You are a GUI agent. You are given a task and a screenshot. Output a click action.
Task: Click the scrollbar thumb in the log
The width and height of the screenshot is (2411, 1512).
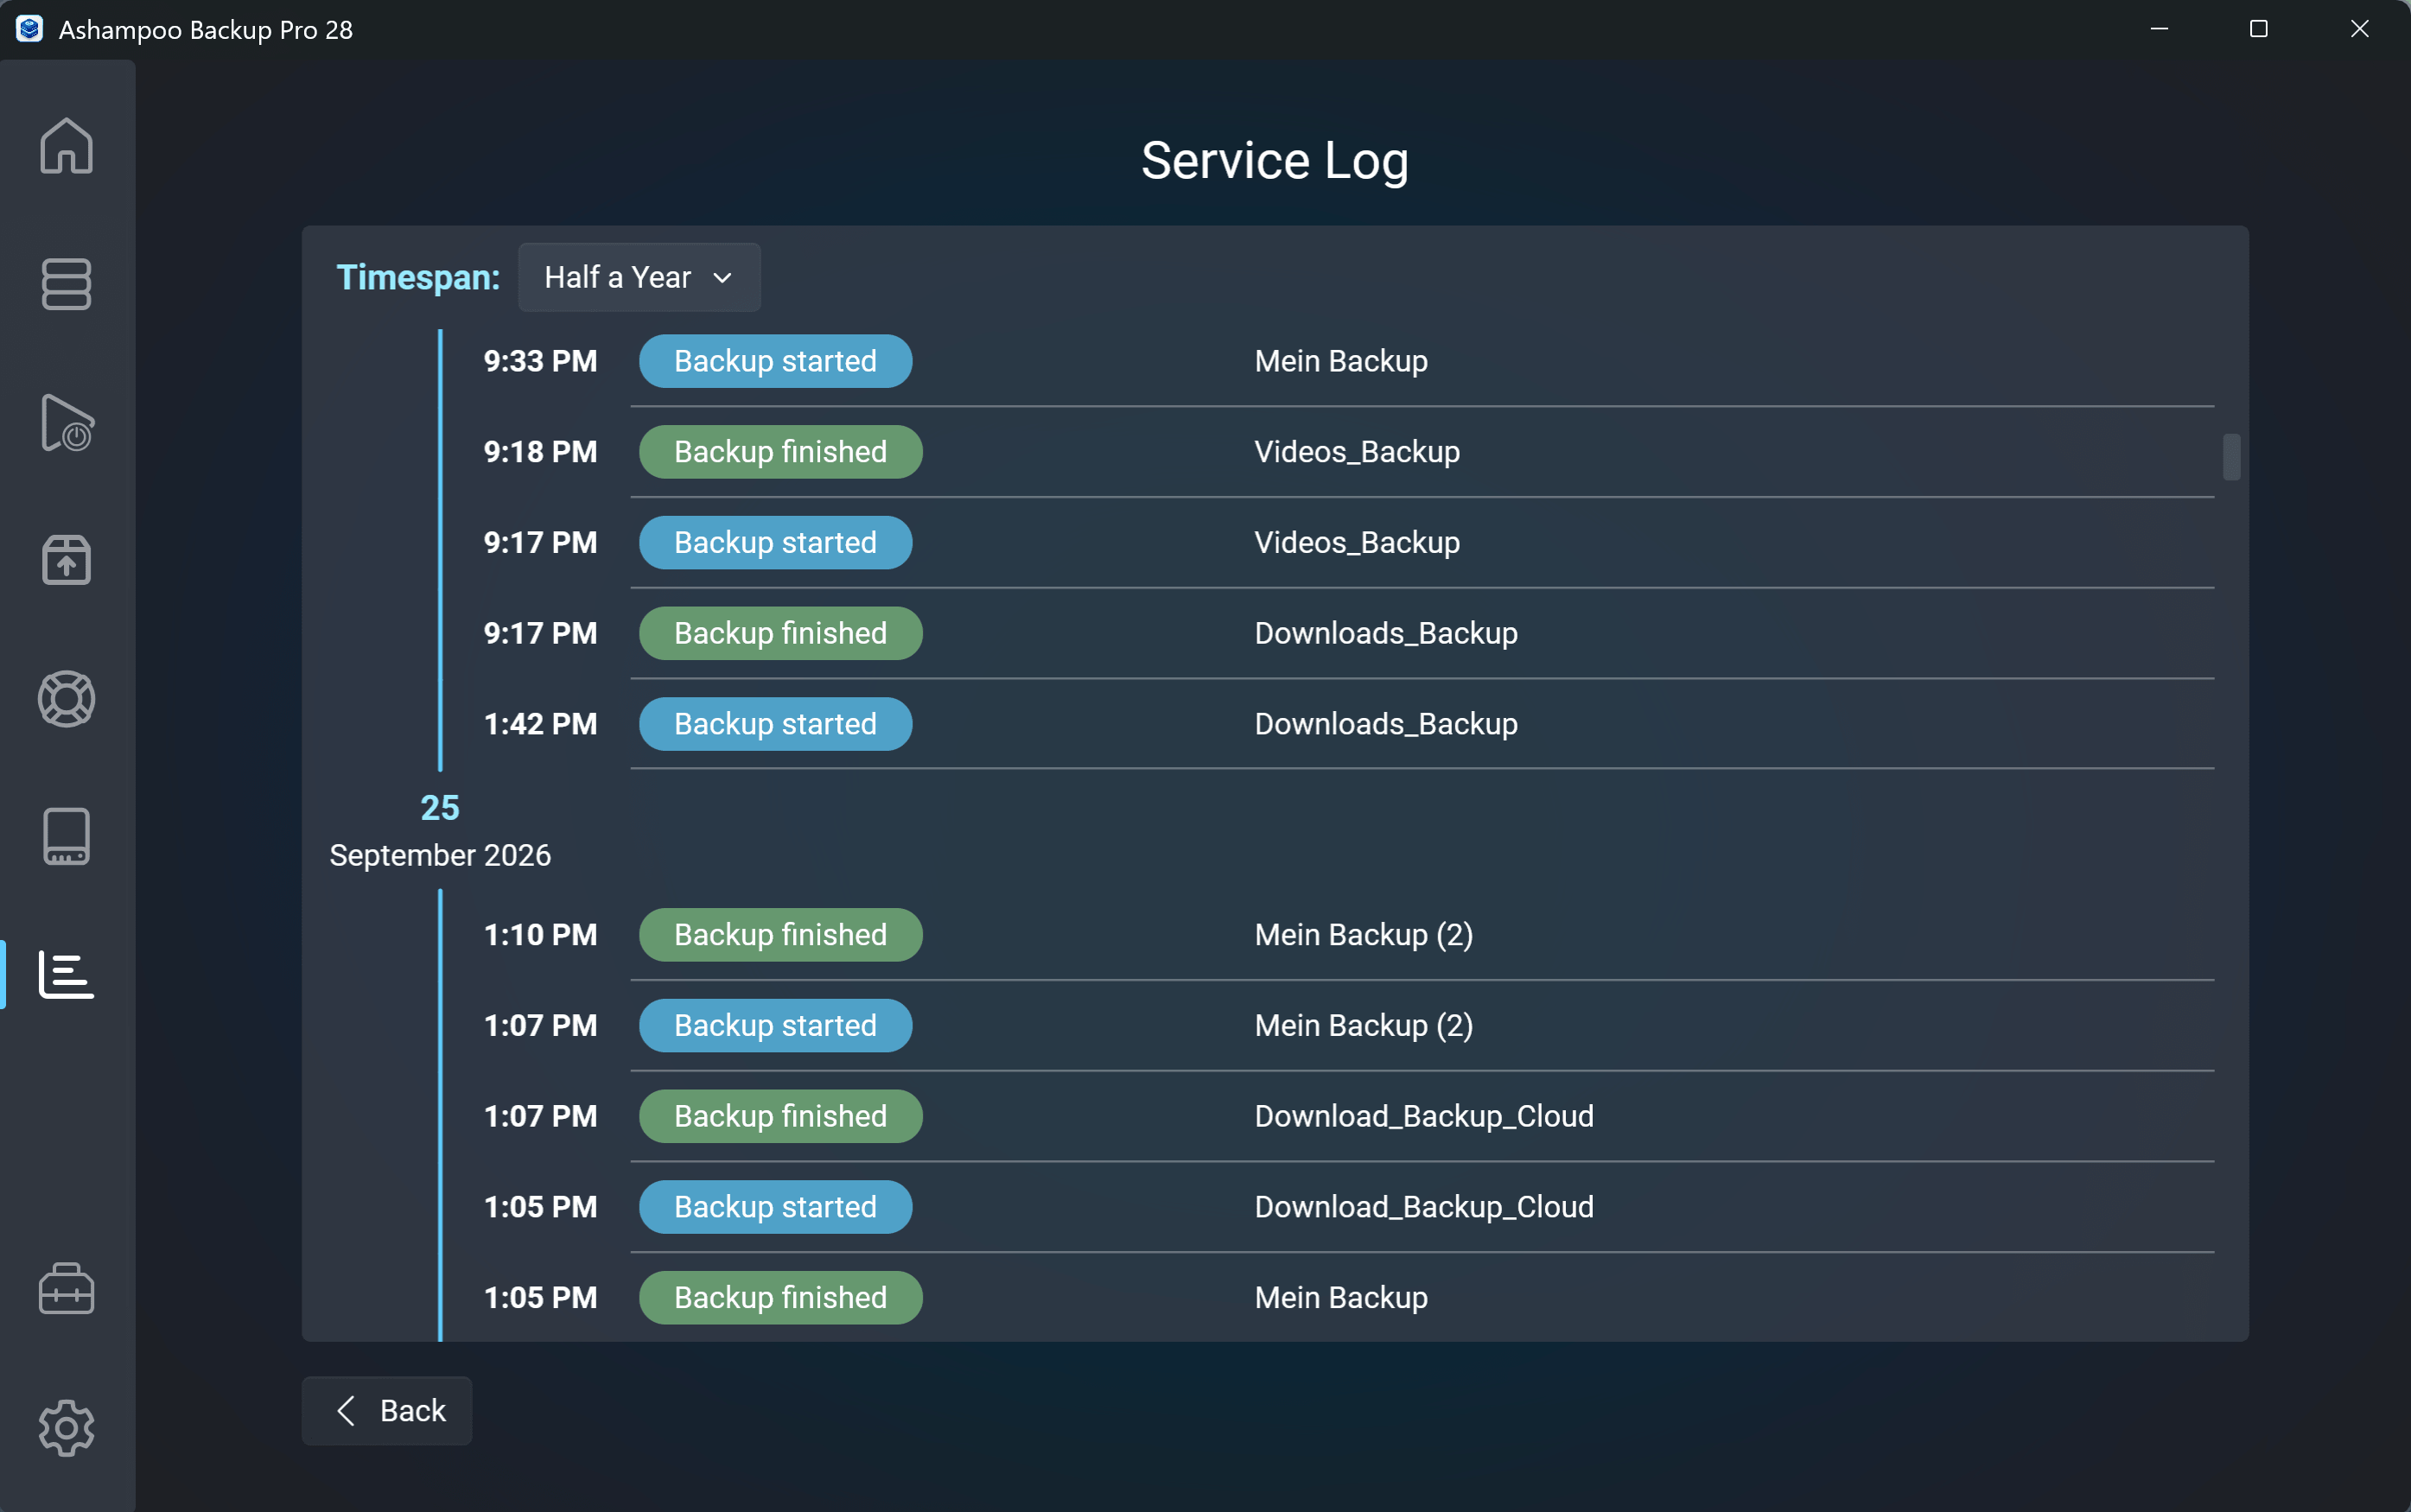[x=2231, y=457]
